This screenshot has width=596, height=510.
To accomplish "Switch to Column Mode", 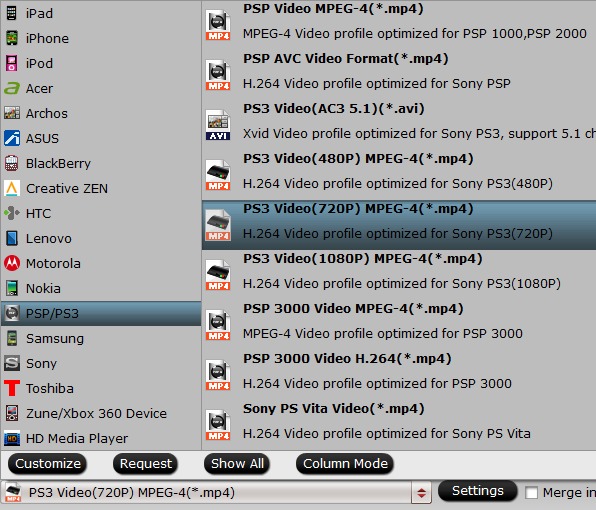I will click(x=345, y=464).
